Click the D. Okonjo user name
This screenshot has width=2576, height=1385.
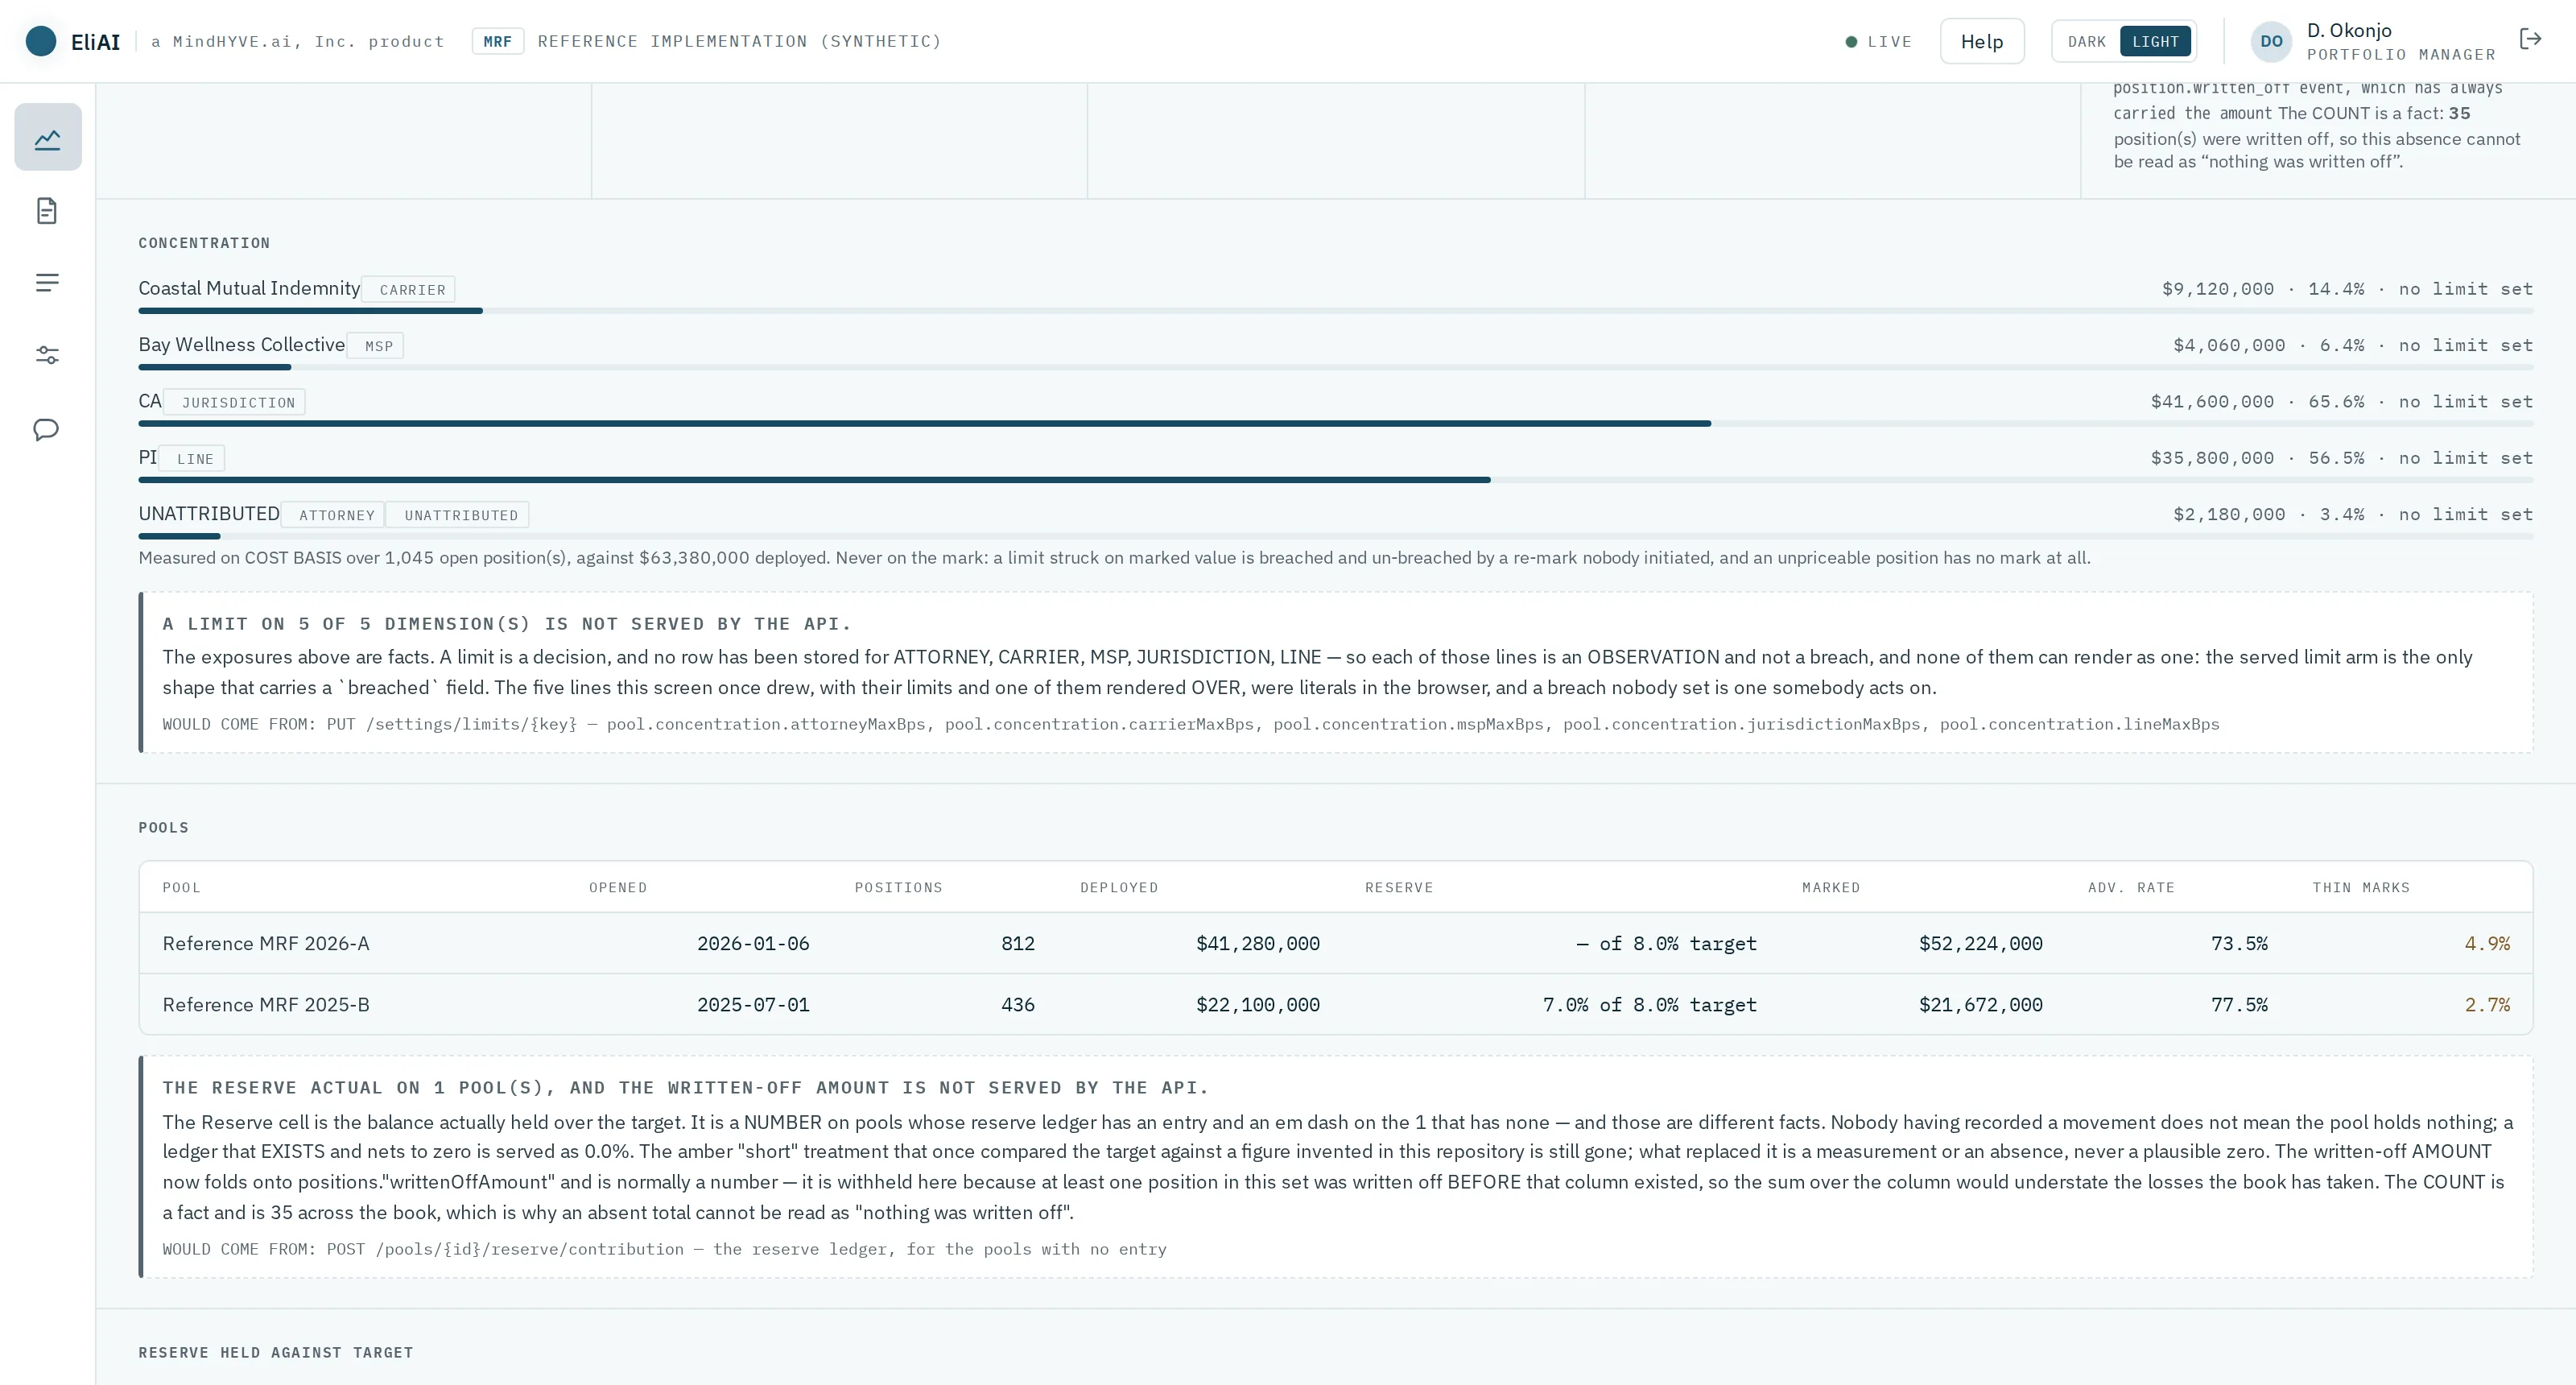tap(2349, 30)
